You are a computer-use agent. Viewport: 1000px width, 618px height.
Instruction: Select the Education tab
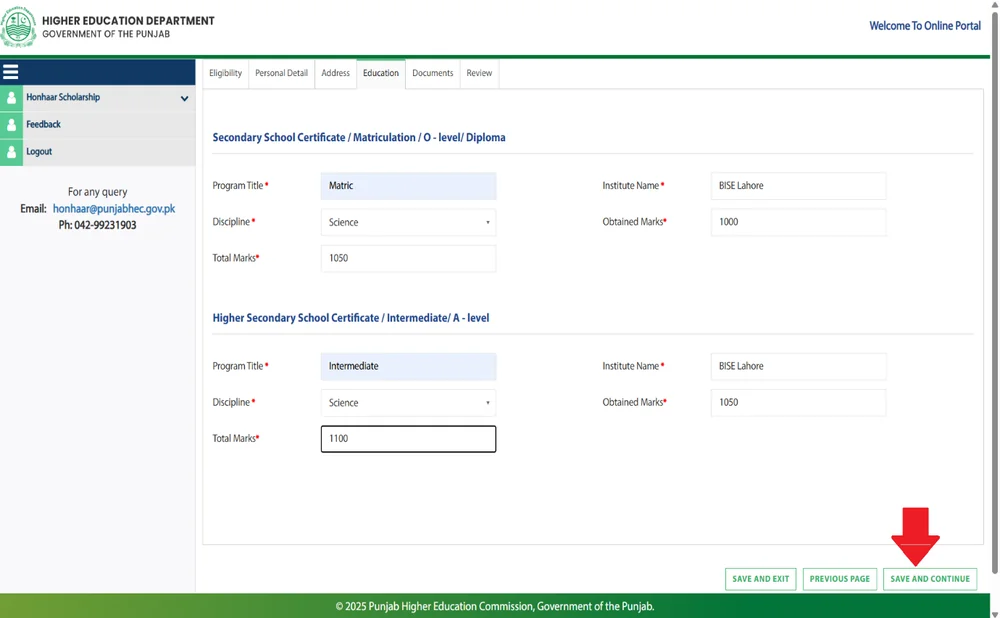[x=381, y=73]
